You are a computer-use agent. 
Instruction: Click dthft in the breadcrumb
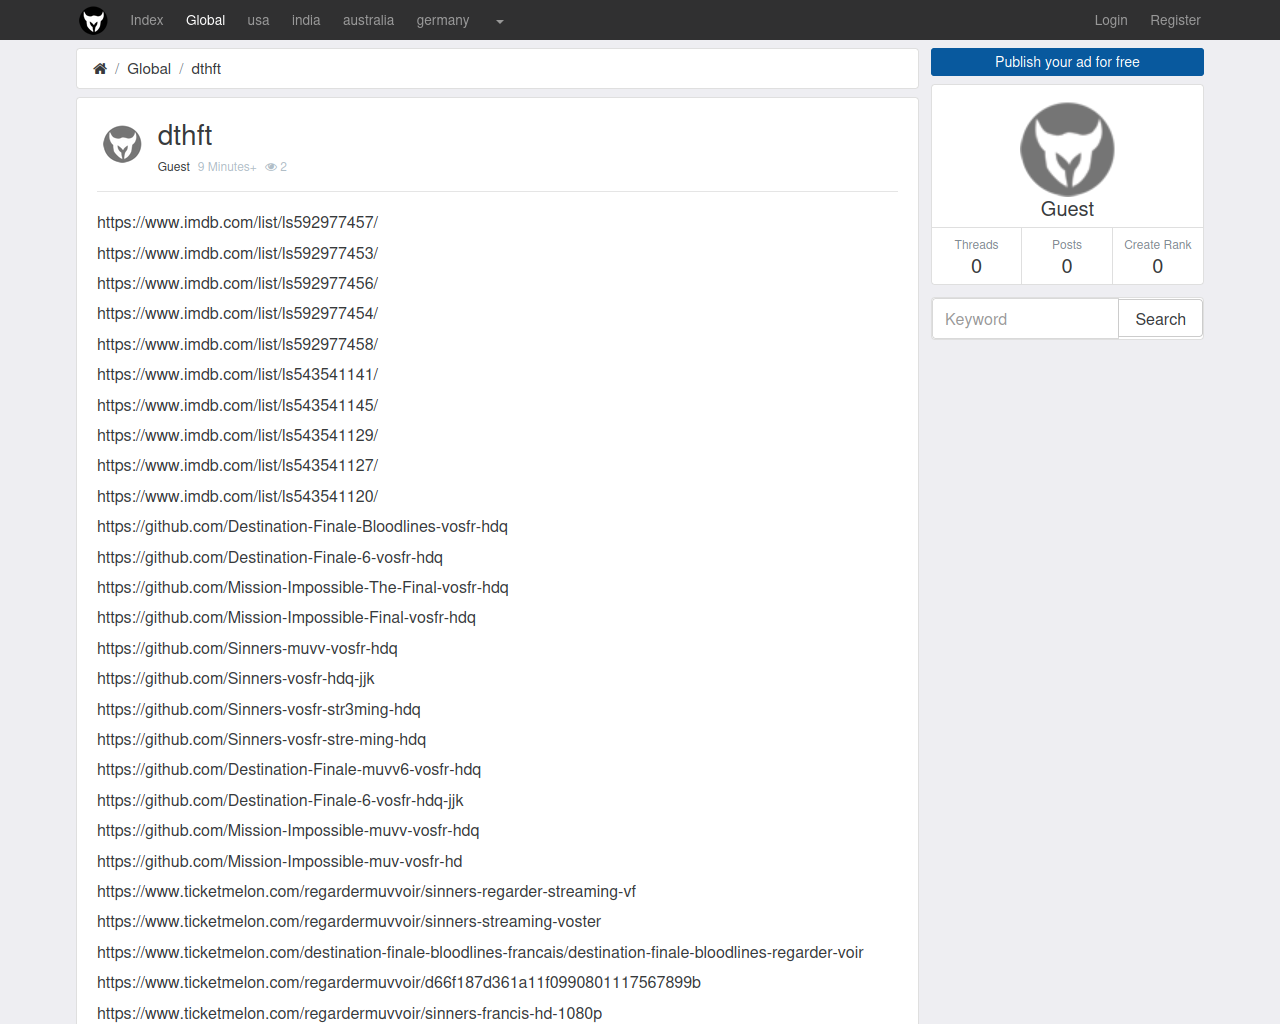tap(206, 69)
